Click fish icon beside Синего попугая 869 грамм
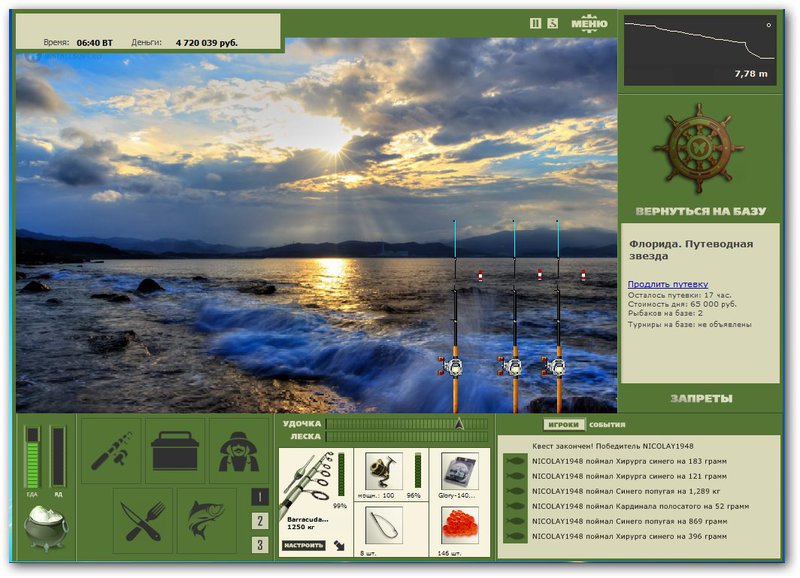Viewport: 800px width, 578px height. click(515, 521)
